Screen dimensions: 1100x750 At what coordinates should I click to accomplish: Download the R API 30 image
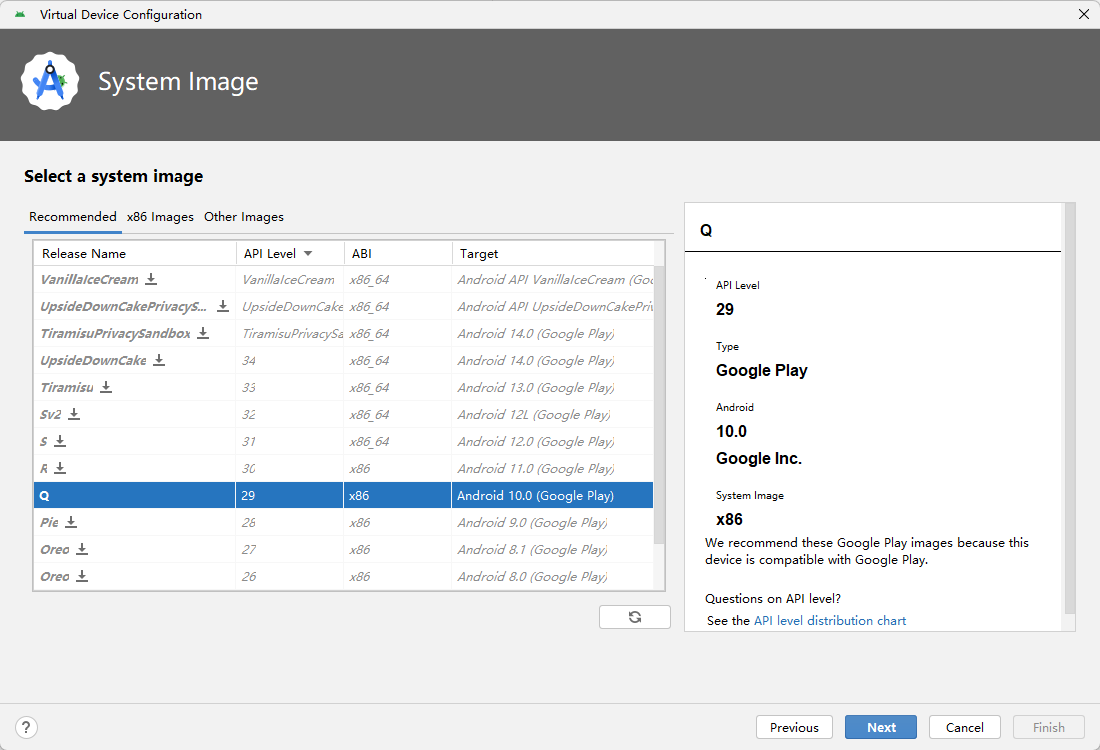60,468
